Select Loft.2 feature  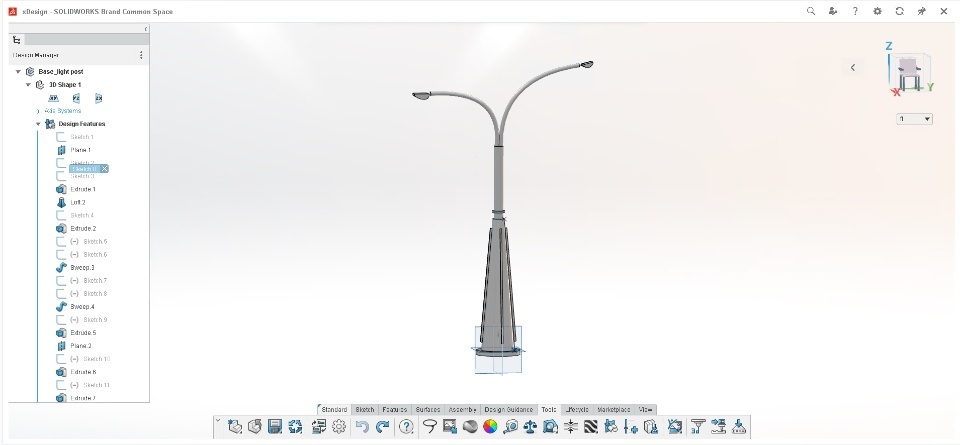pos(78,203)
